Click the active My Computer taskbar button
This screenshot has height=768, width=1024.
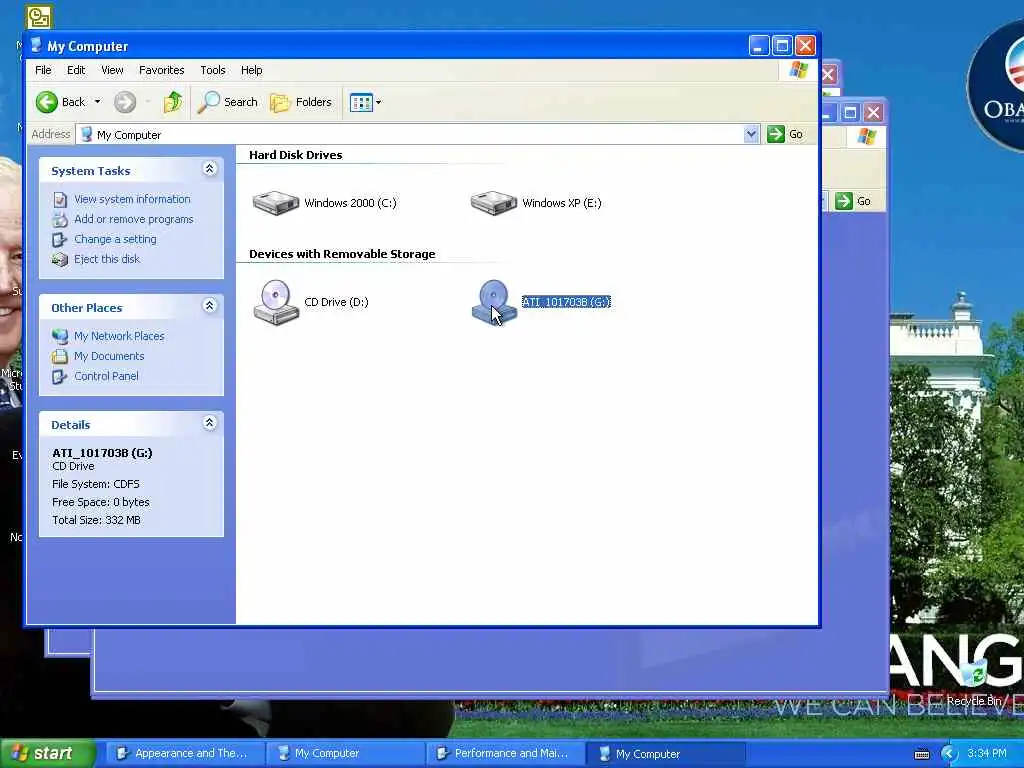click(665, 754)
